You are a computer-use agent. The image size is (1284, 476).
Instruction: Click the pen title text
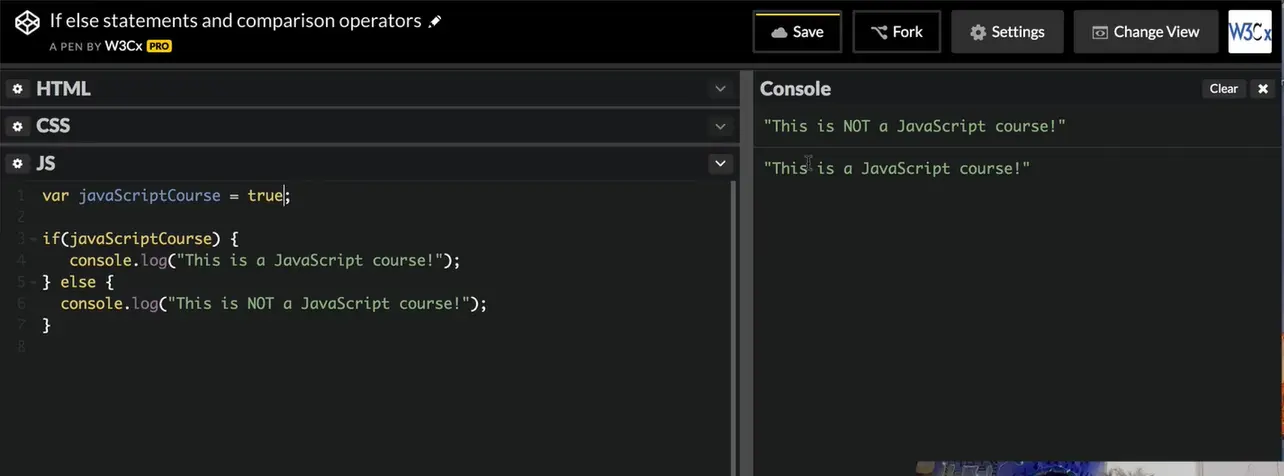click(235, 20)
